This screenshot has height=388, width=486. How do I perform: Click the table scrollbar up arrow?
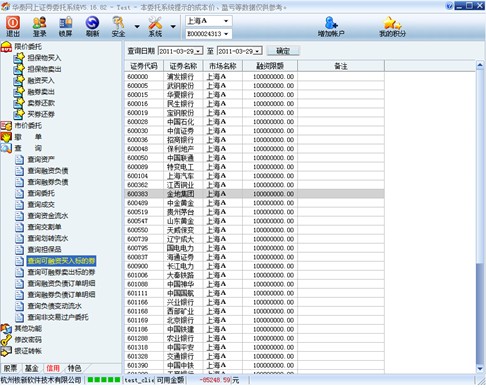[480, 65]
